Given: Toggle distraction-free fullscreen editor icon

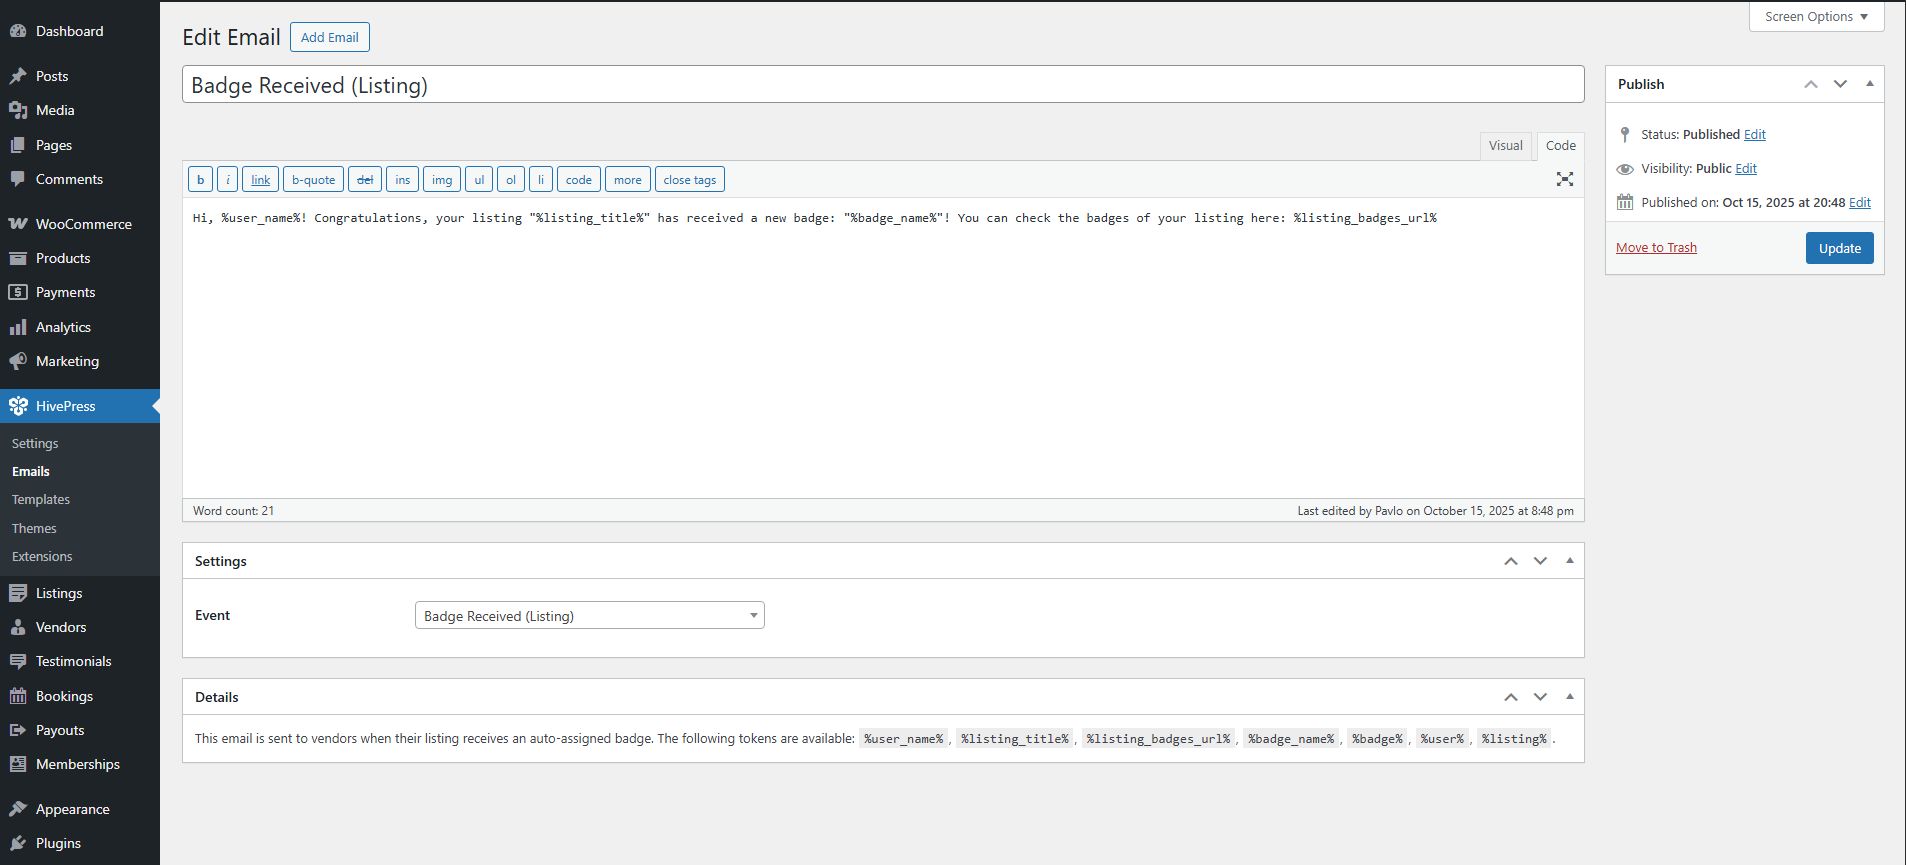Looking at the screenshot, I should click(x=1565, y=179).
